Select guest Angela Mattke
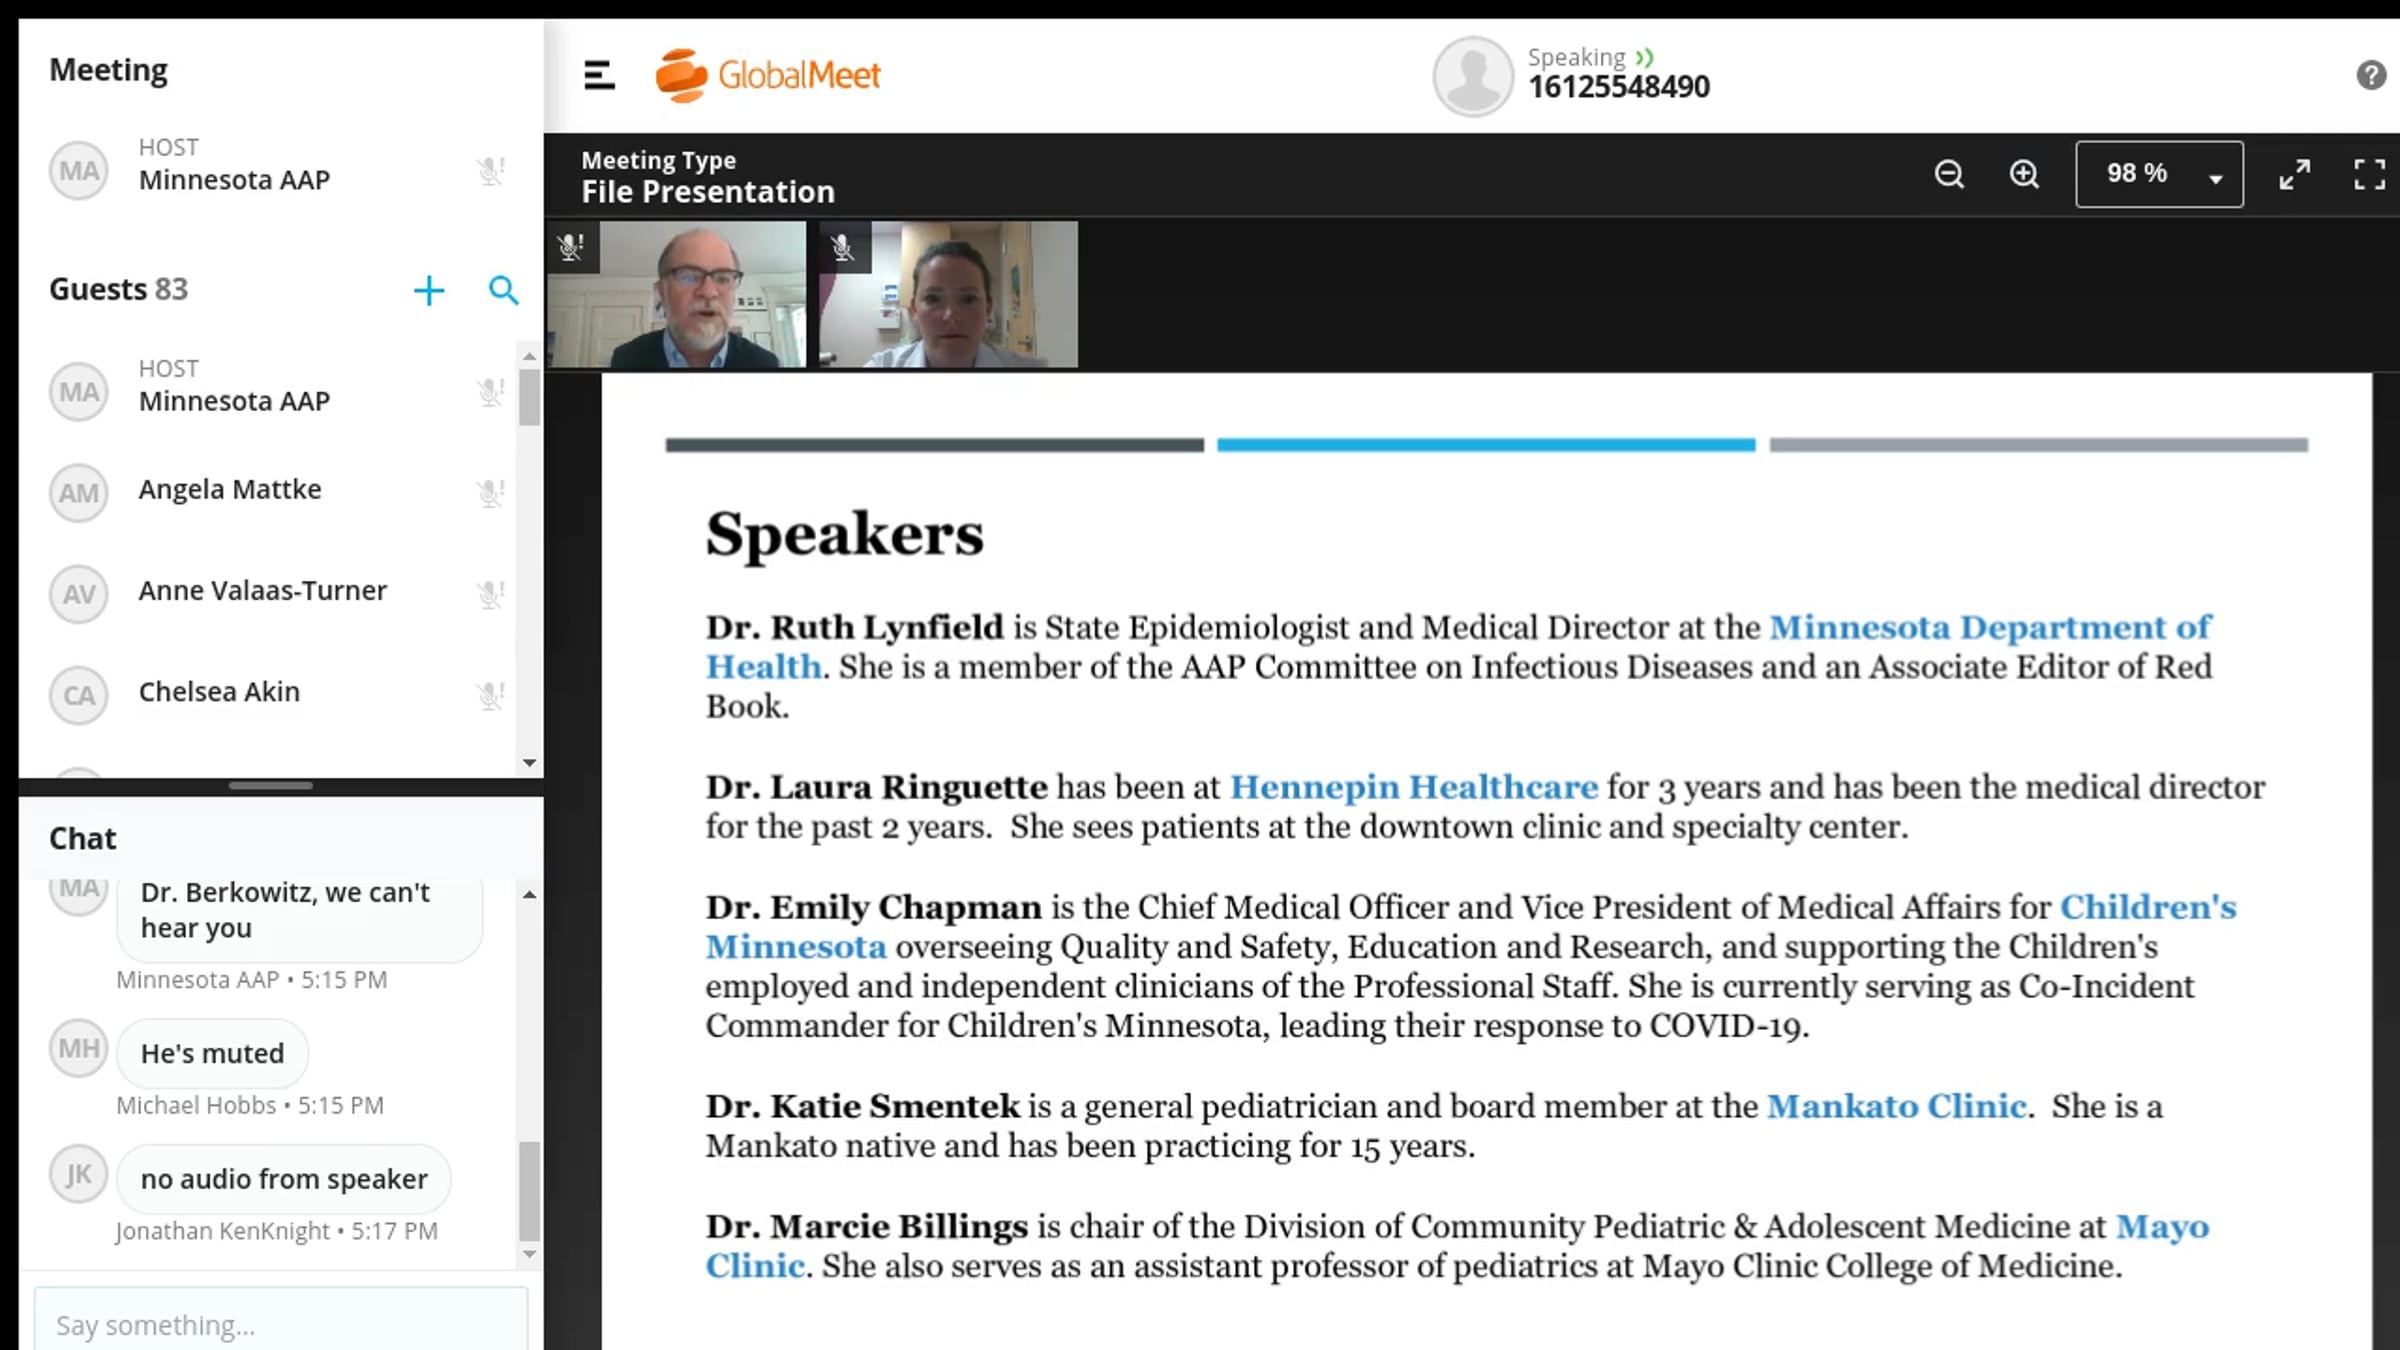Viewport: 2400px width, 1350px height. click(268, 492)
